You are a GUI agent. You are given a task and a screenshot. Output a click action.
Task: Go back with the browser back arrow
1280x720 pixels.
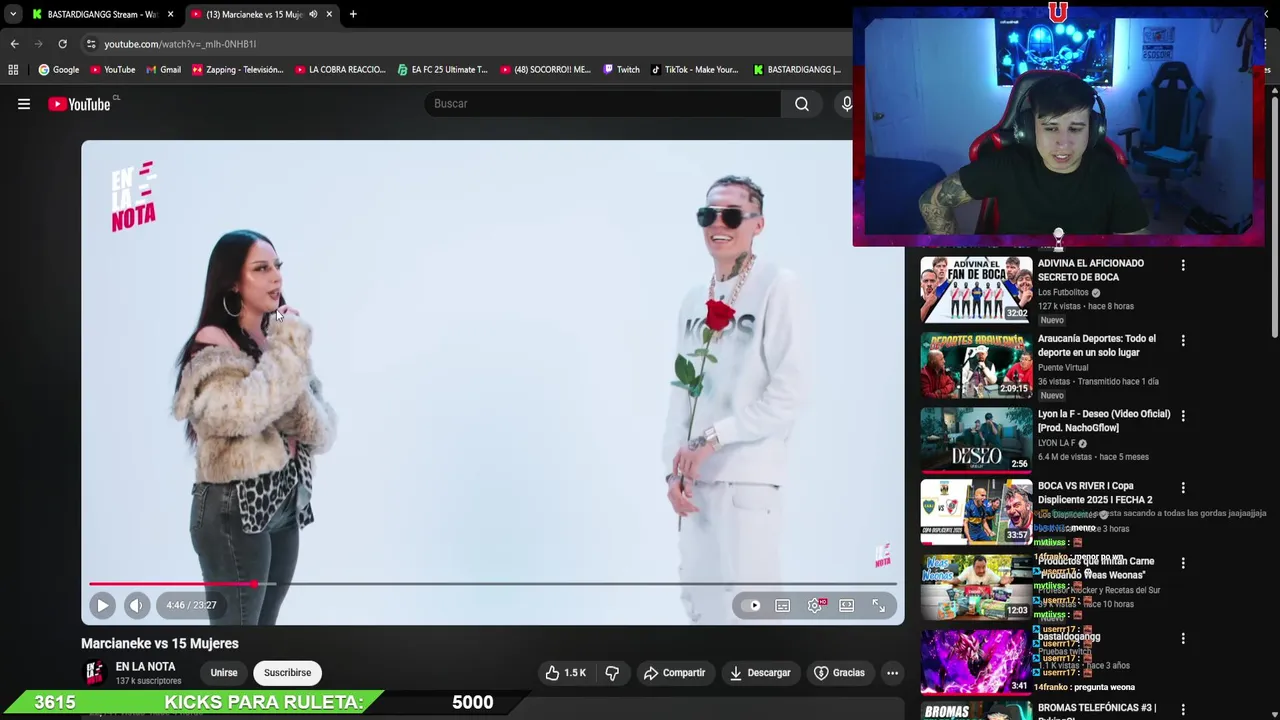tap(14, 44)
